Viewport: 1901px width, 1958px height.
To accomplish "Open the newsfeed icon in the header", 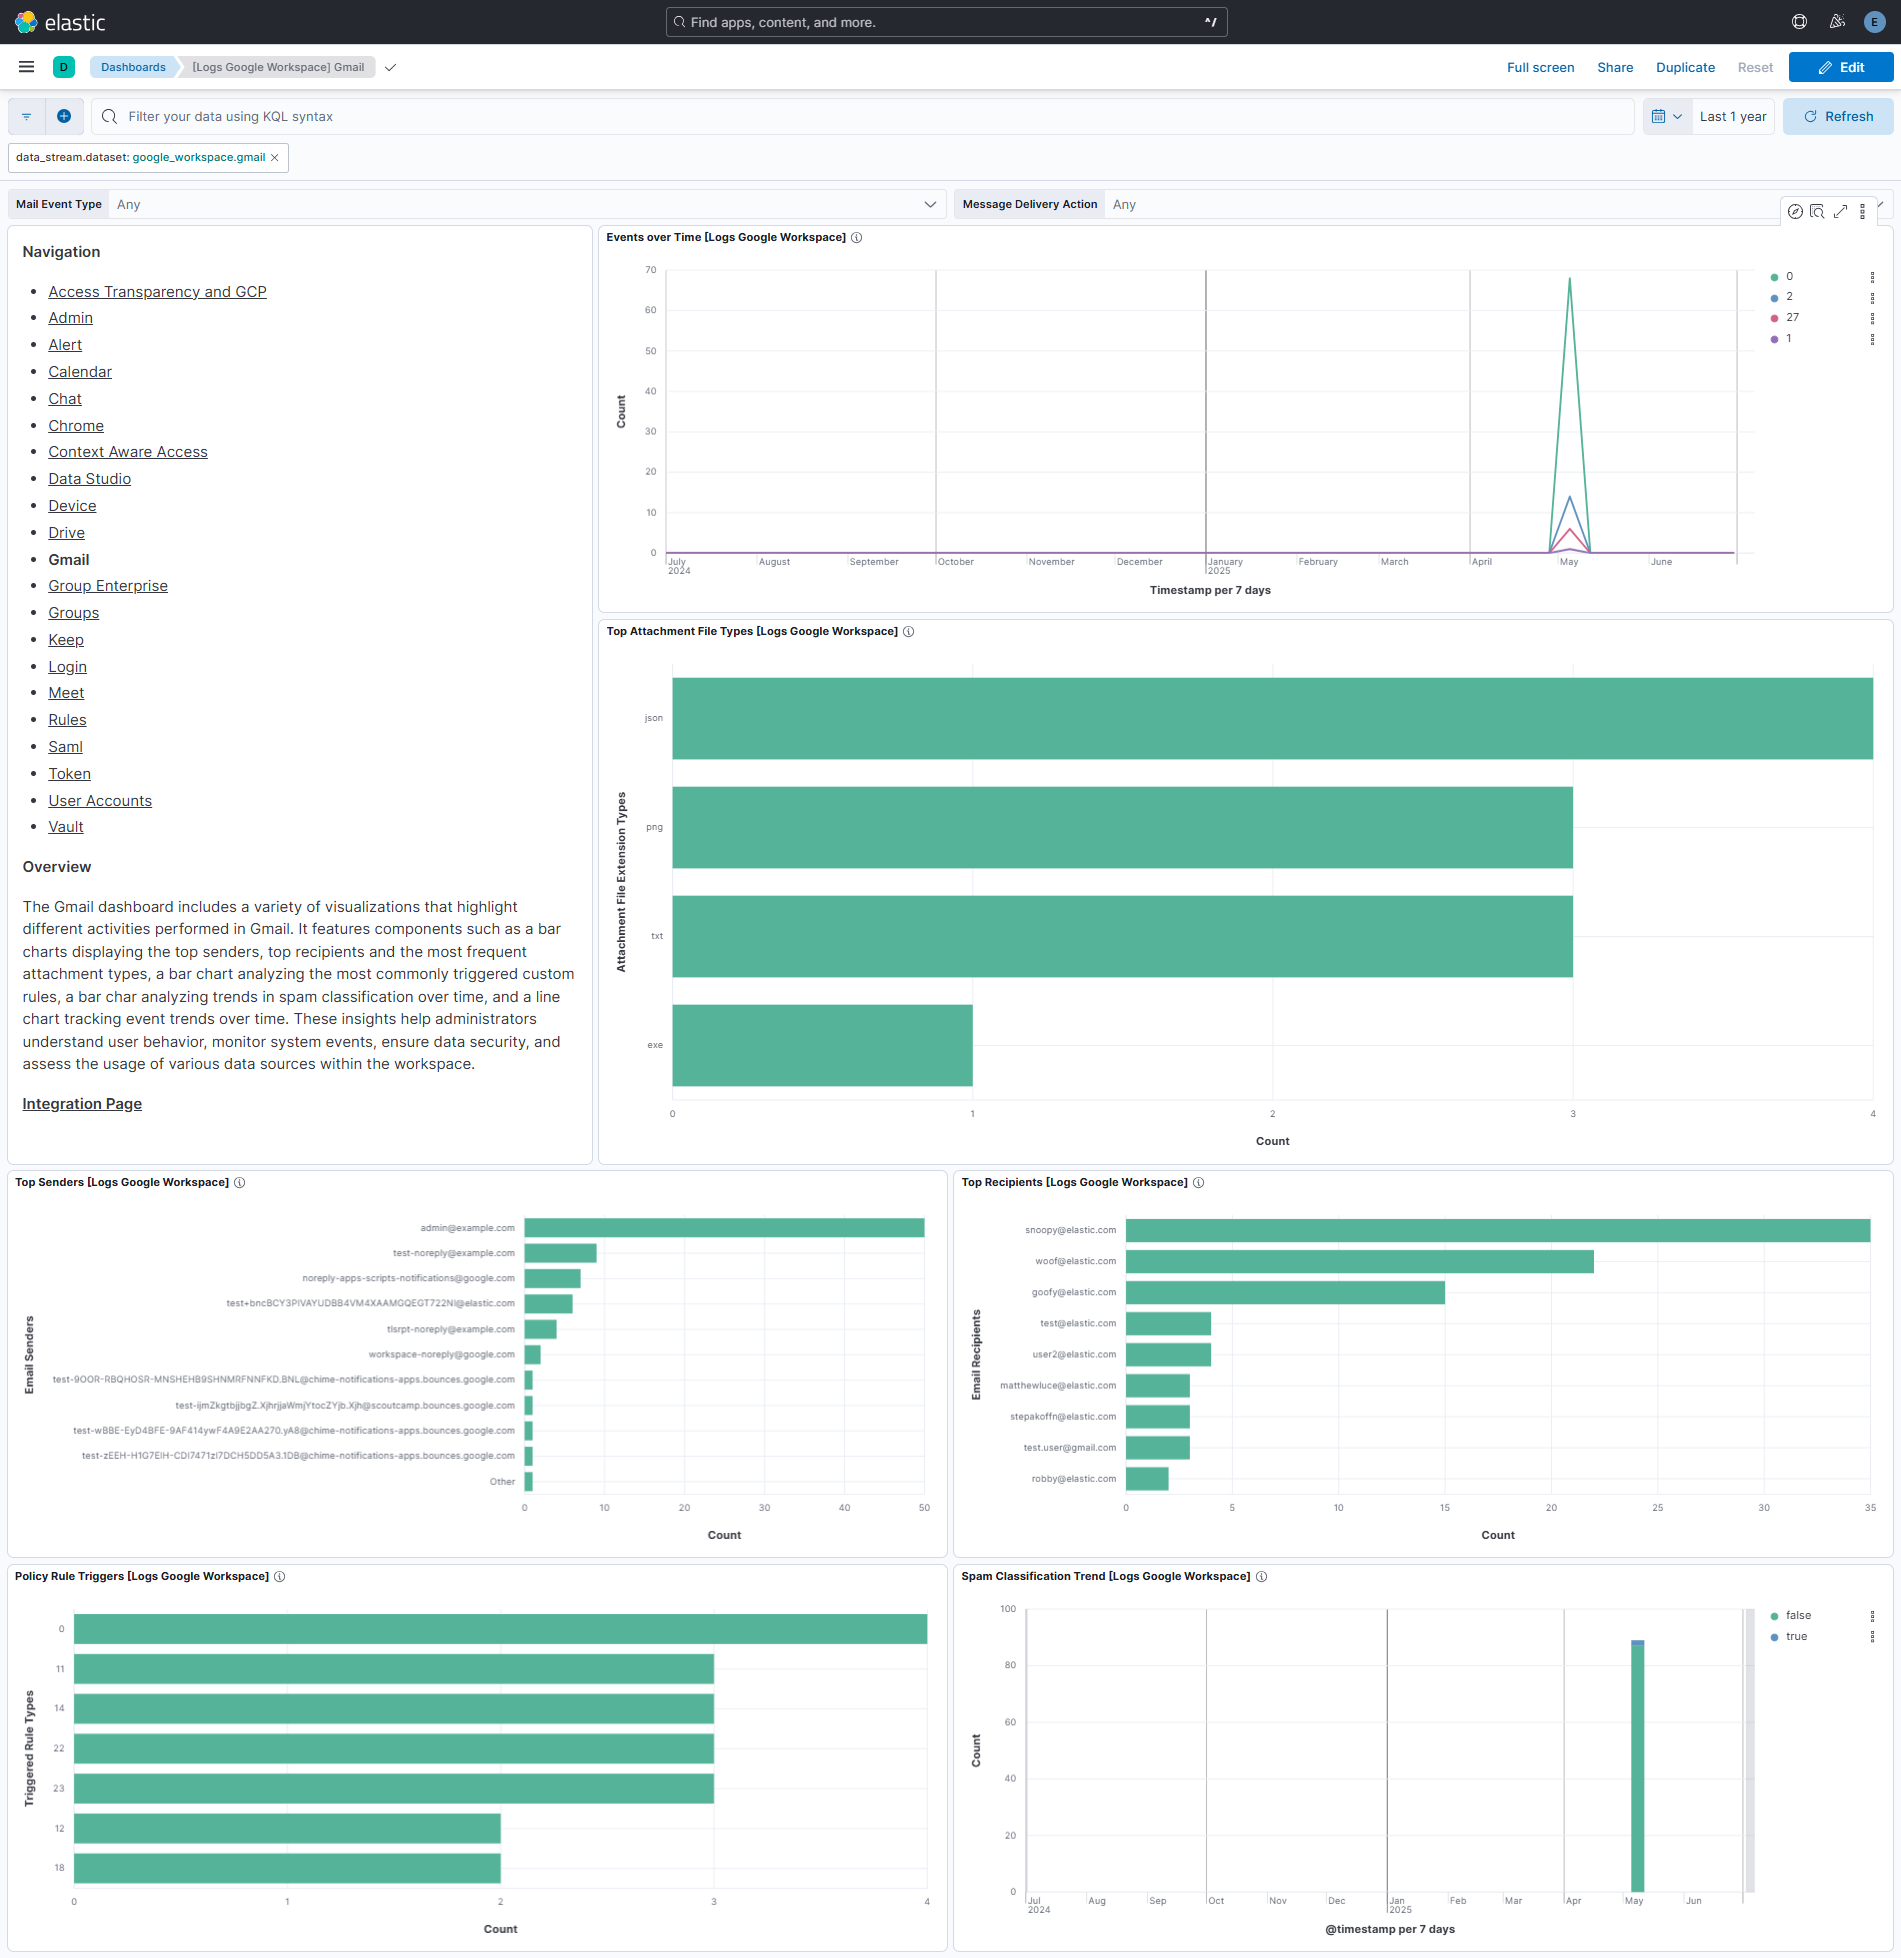I will tap(1837, 22).
